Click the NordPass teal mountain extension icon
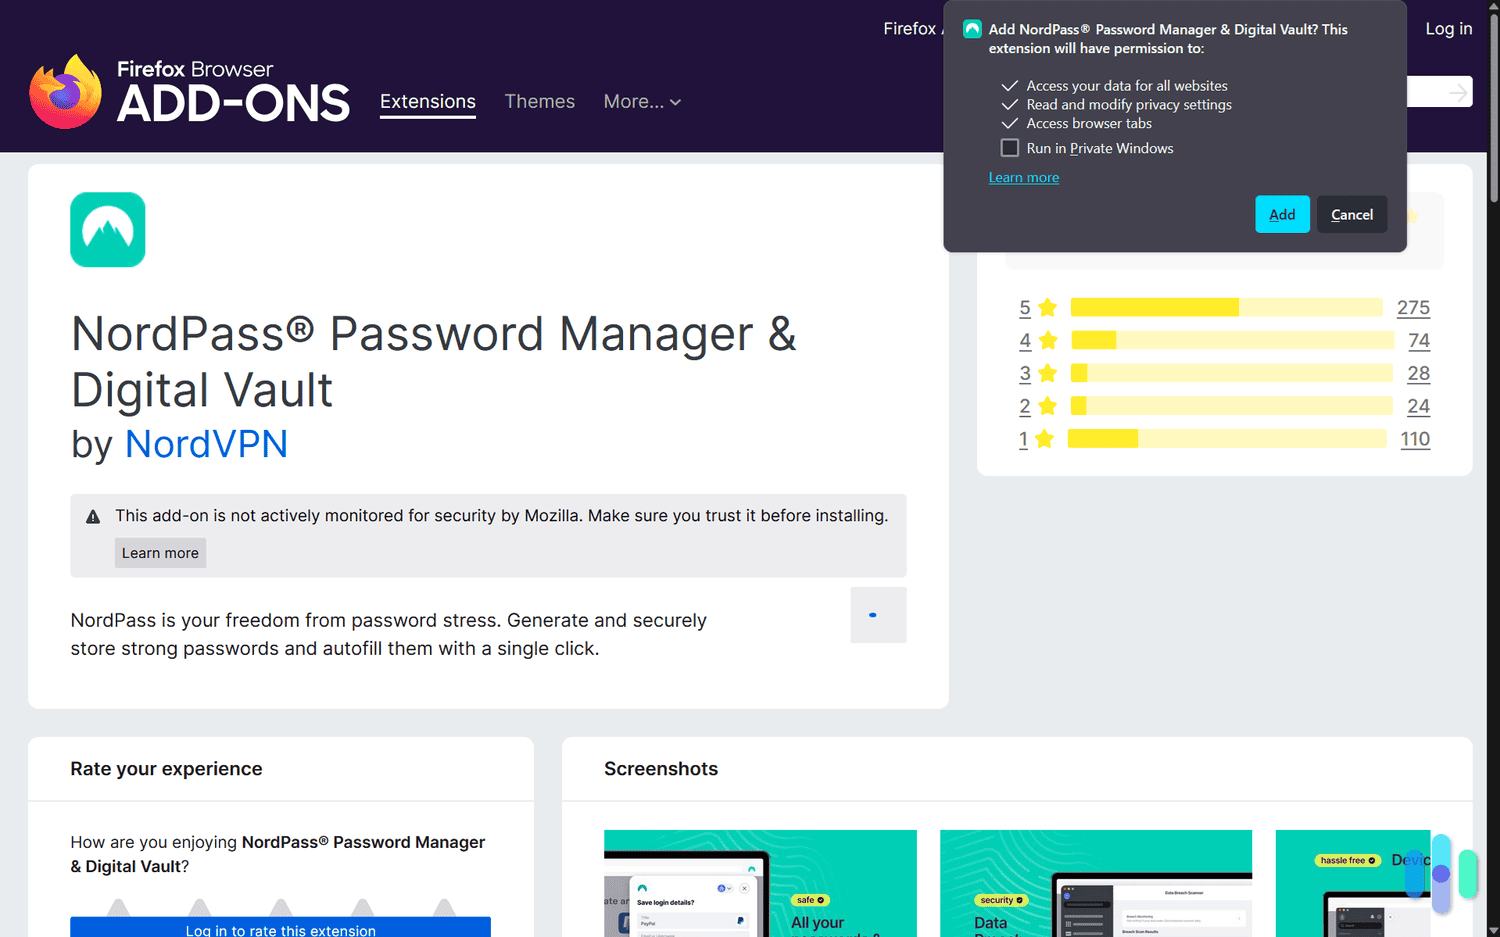1500x937 pixels. (107, 229)
